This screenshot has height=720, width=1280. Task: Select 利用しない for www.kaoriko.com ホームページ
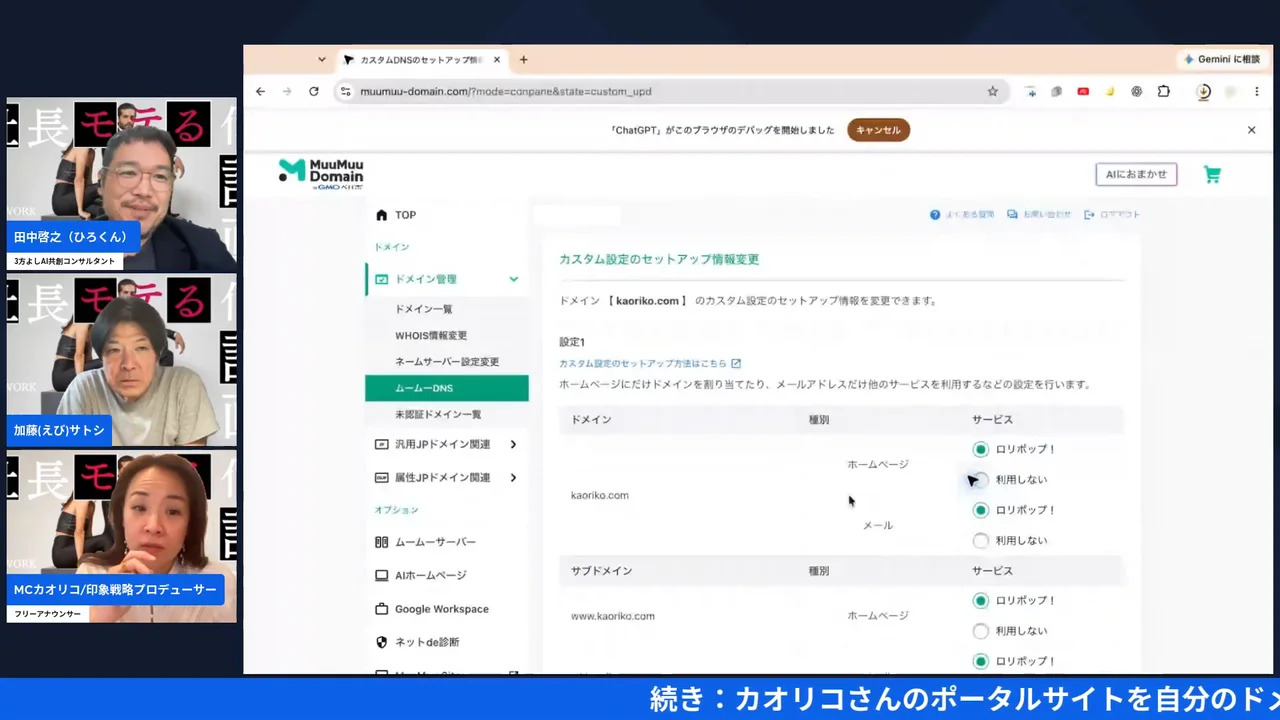[980, 631]
